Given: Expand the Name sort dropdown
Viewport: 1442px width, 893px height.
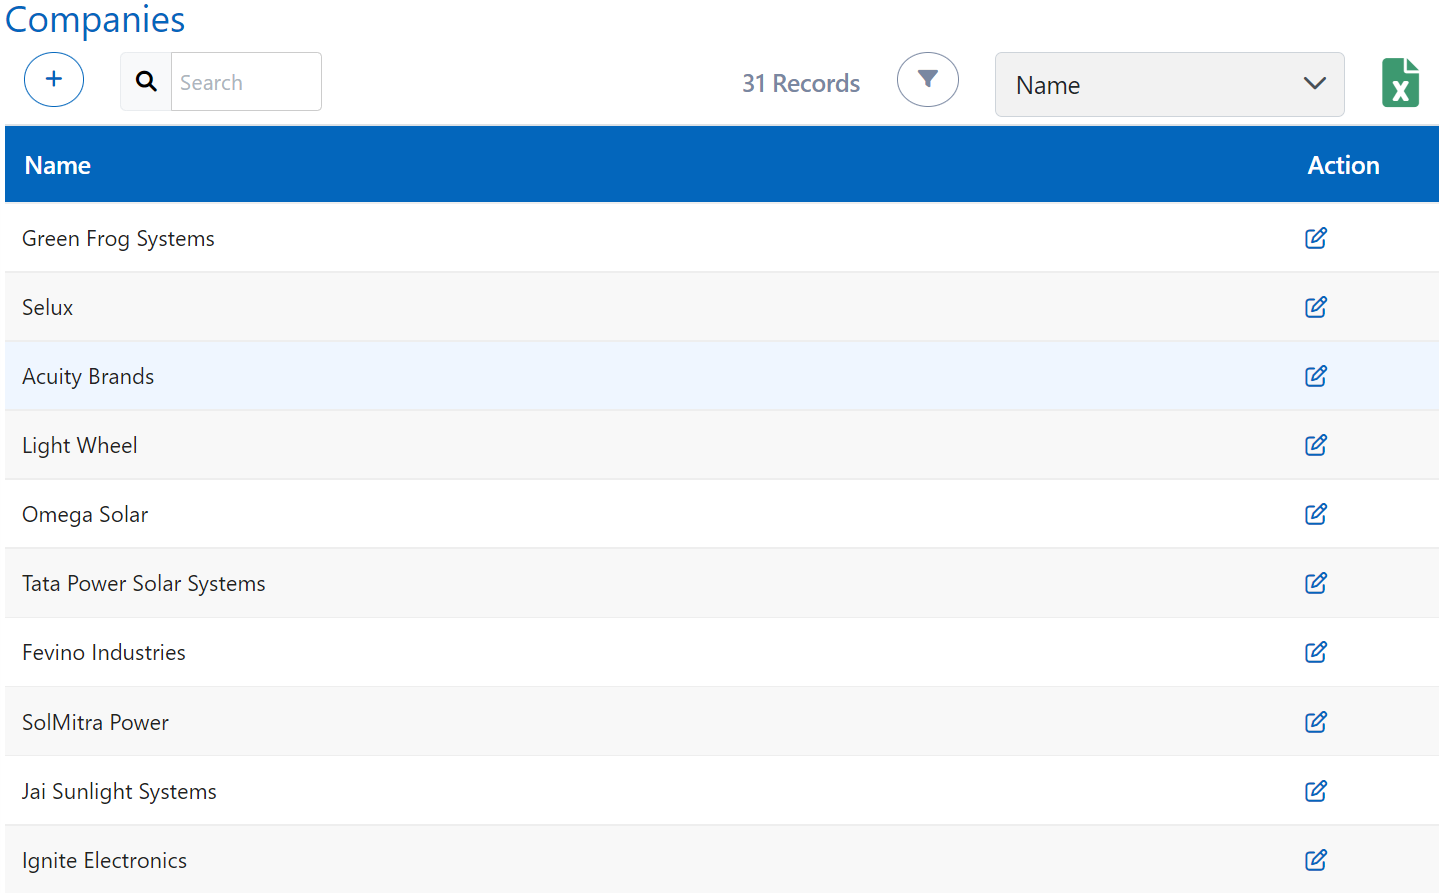Looking at the screenshot, I should 1168,85.
